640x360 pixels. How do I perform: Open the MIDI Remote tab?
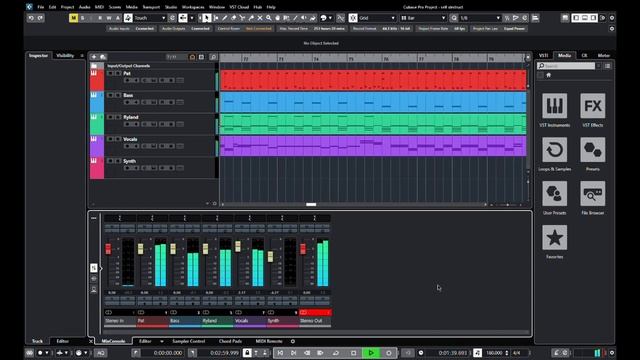pos(269,341)
